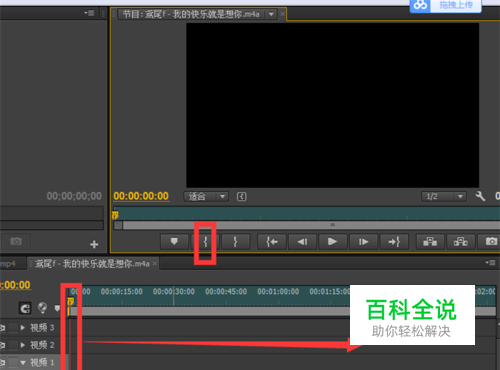This screenshot has width=500, height=370.
Task: Toggle sync lock on 视频 2 track
Action: pos(13,345)
